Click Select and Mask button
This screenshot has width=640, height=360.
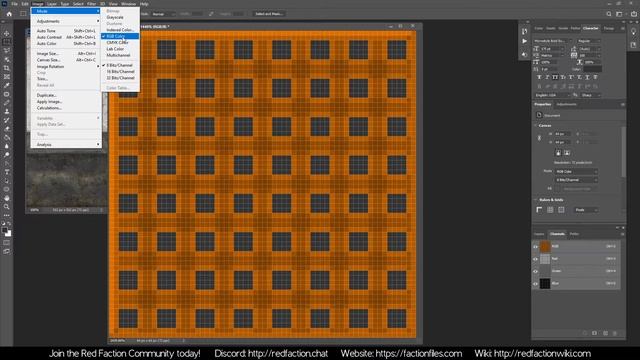coord(269,14)
